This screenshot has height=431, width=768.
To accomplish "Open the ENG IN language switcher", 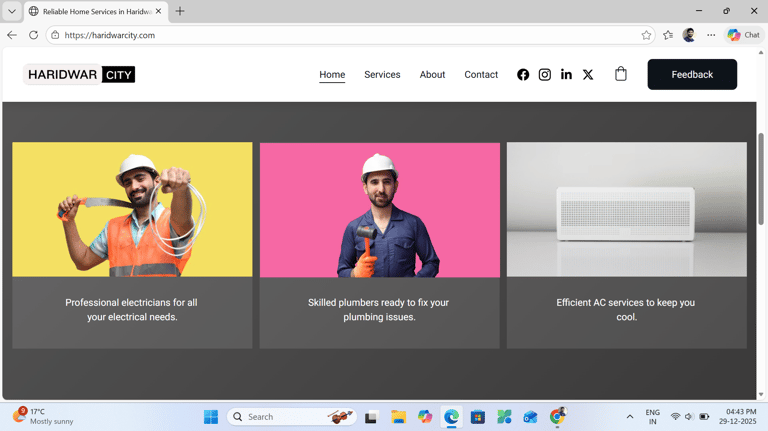I will point(652,417).
